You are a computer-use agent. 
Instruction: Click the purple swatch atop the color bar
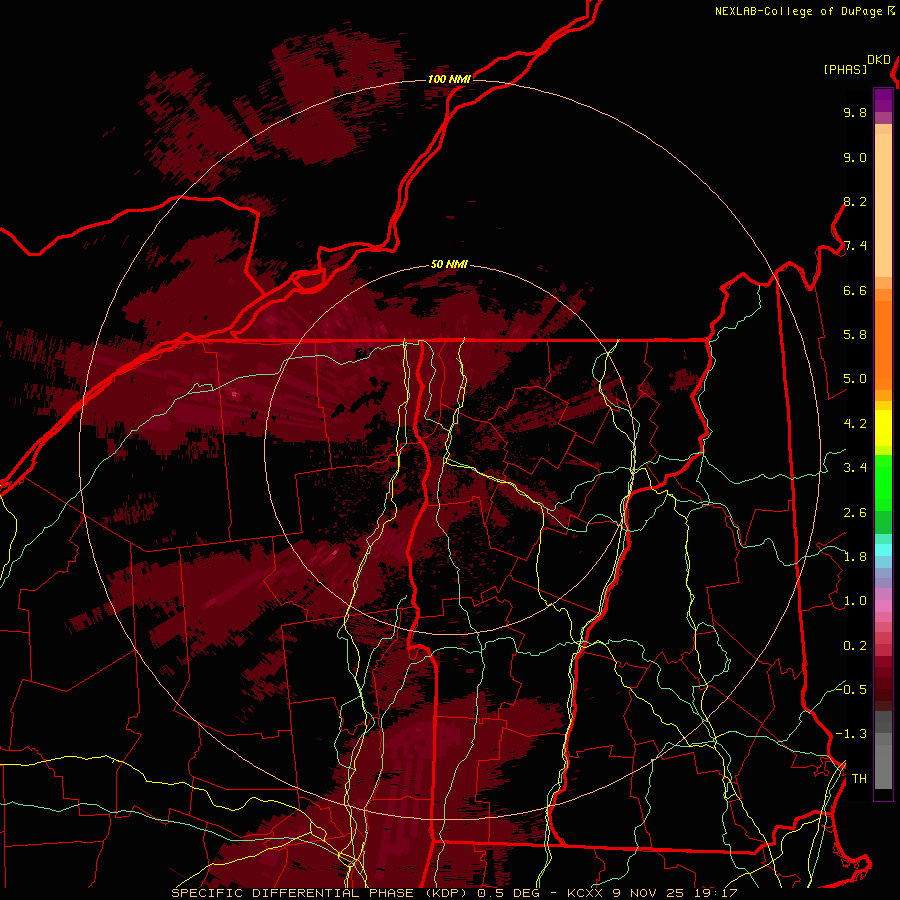[883, 100]
